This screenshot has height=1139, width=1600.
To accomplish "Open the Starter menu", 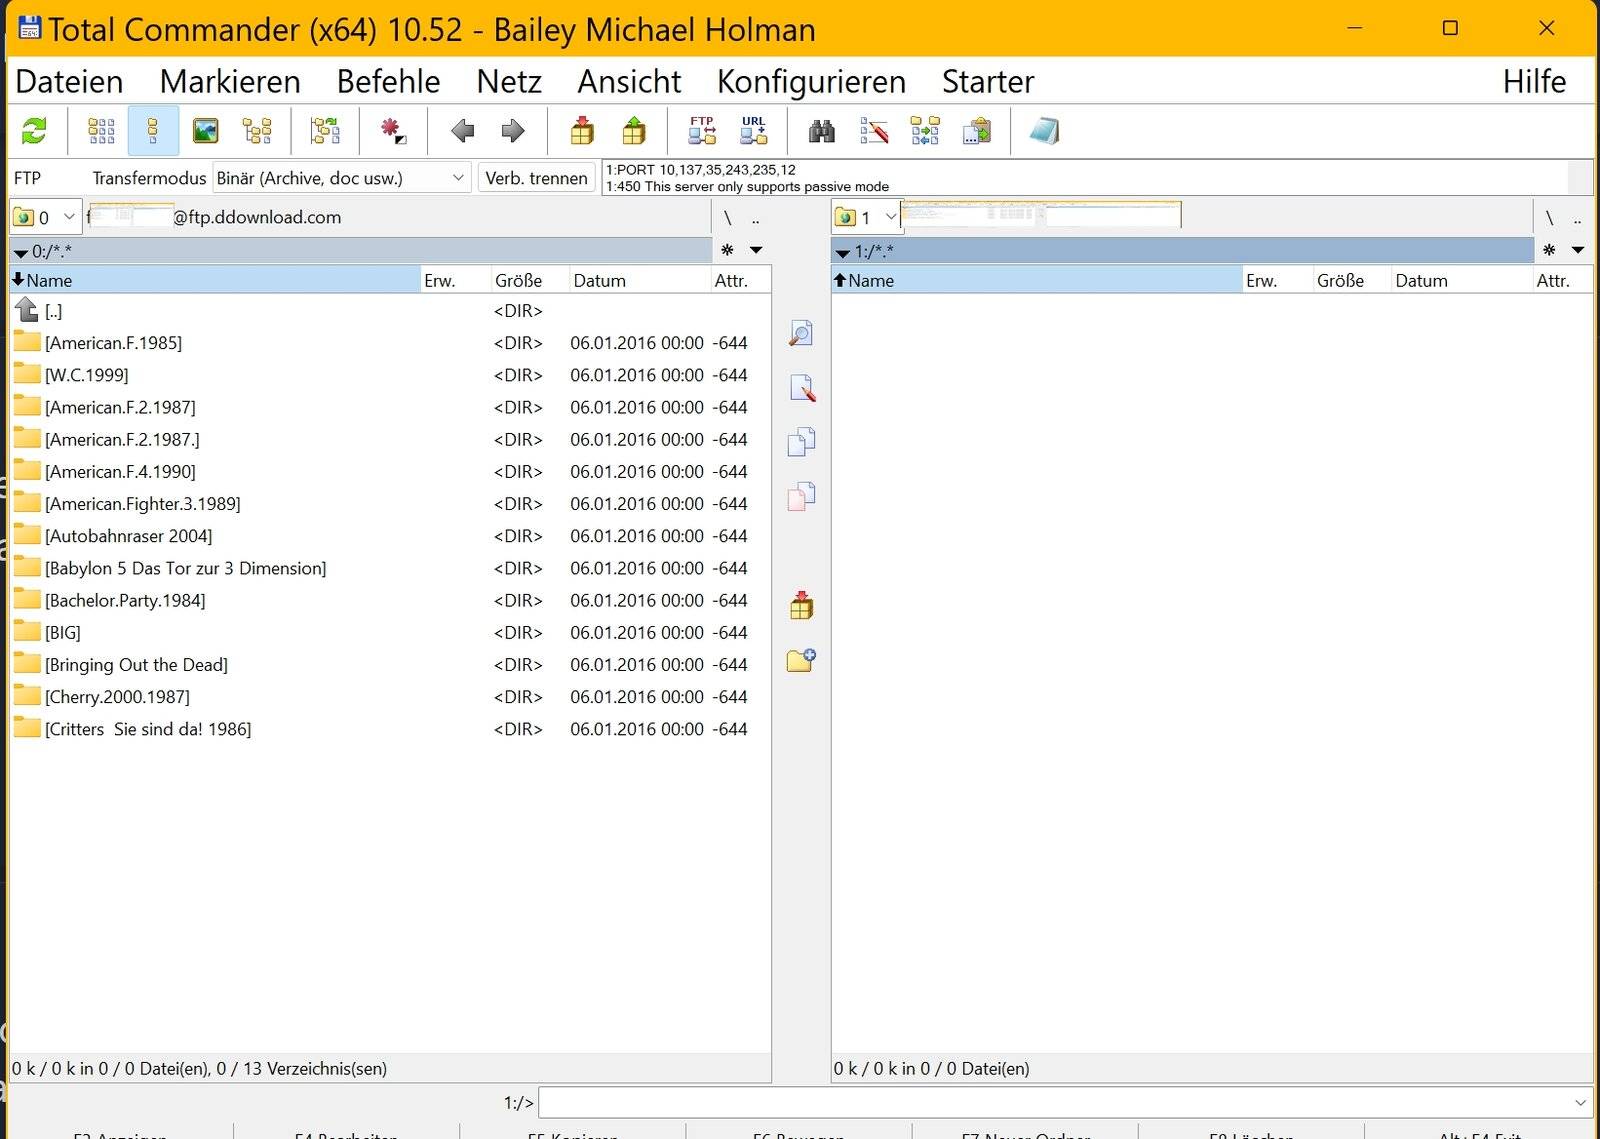I will [x=988, y=81].
